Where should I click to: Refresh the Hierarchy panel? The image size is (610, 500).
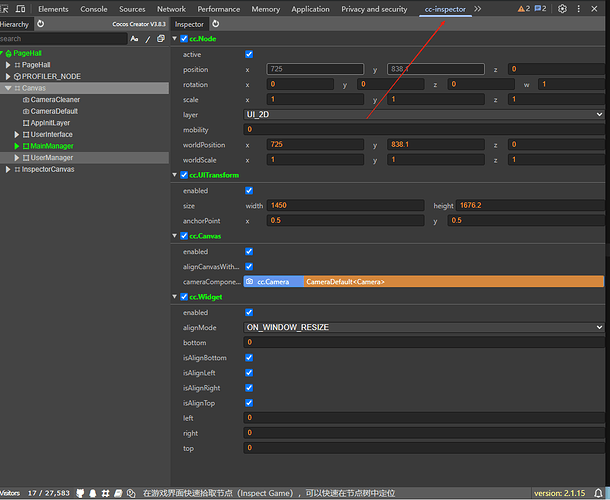coord(40,24)
